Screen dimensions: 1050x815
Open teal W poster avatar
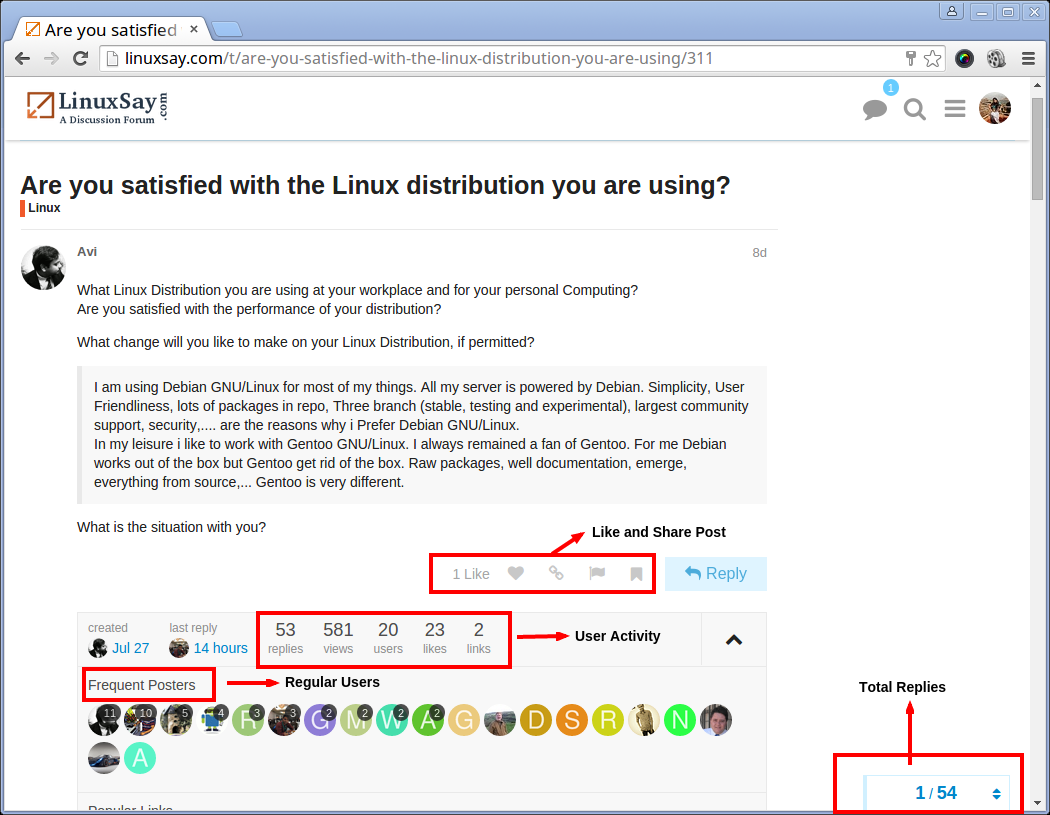click(x=392, y=720)
